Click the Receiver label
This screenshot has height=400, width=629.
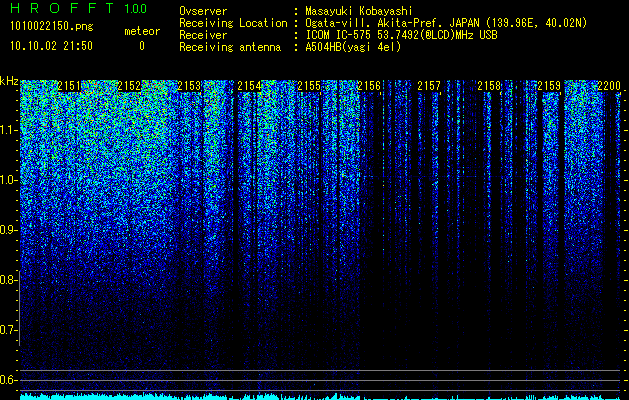point(203,35)
